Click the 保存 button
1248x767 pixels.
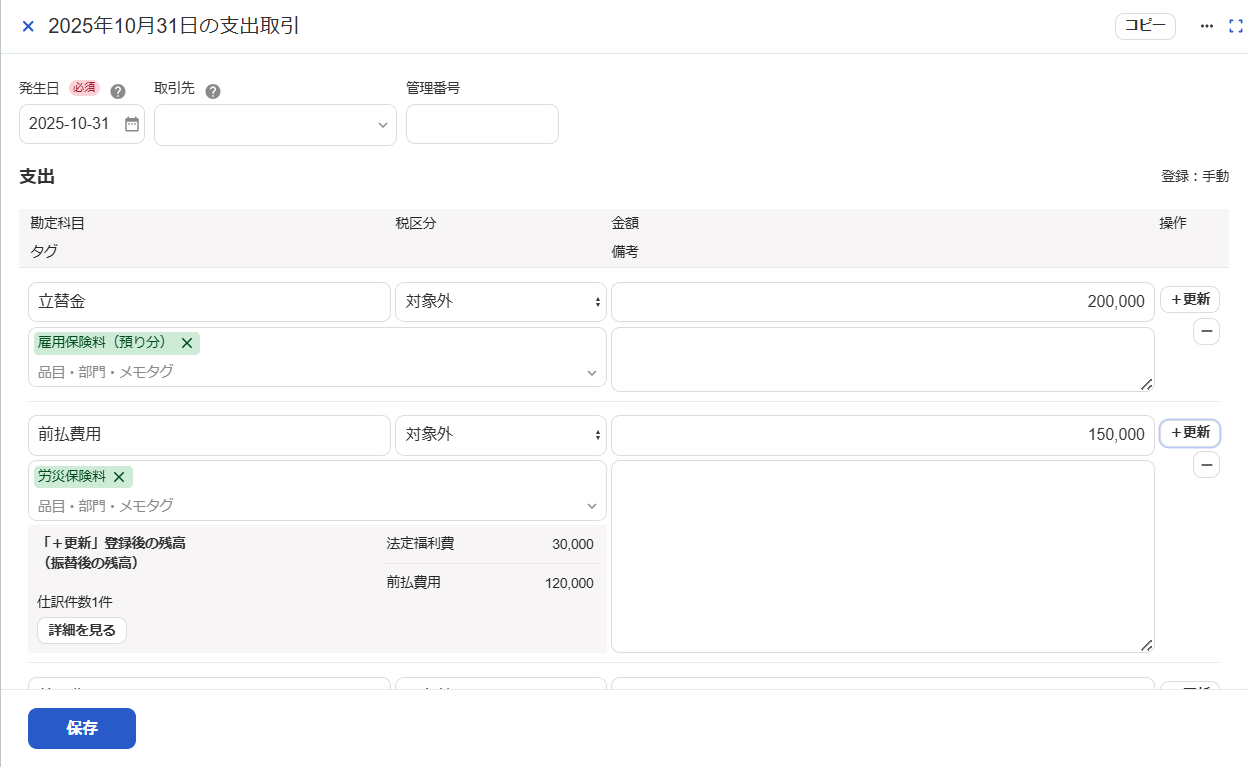pos(82,728)
